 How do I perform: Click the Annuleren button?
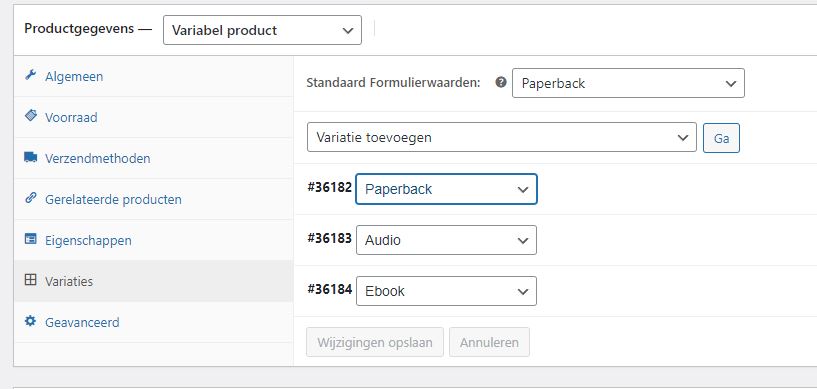pos(489,343)
